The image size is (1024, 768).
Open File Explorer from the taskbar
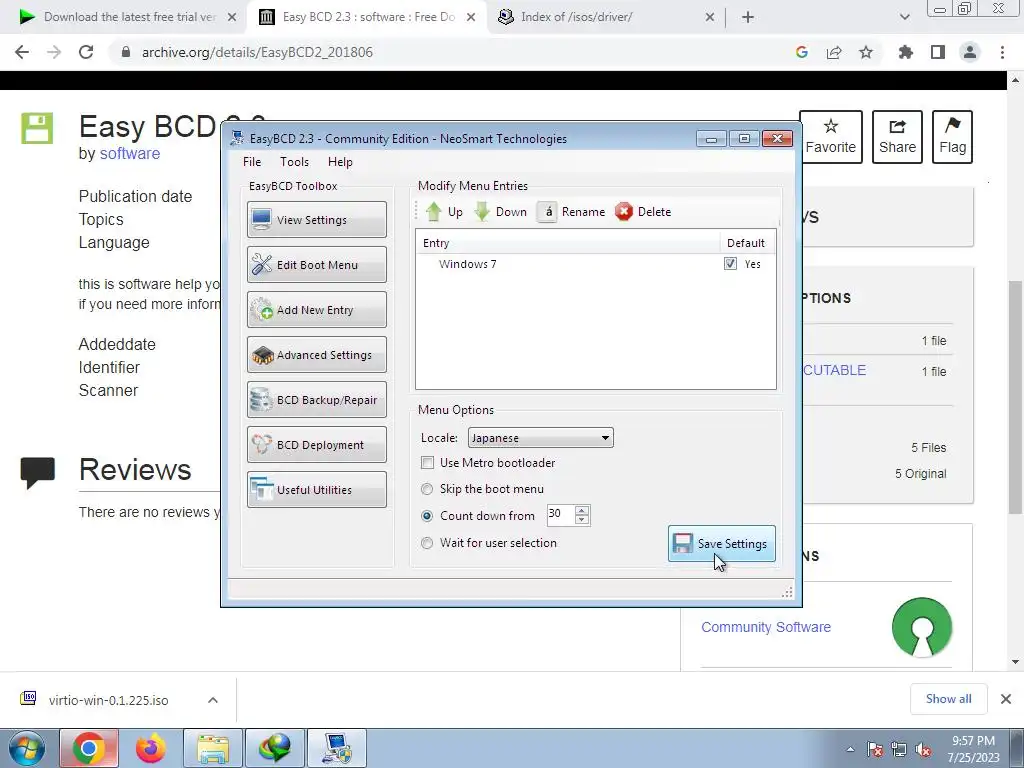coord(213,748)
